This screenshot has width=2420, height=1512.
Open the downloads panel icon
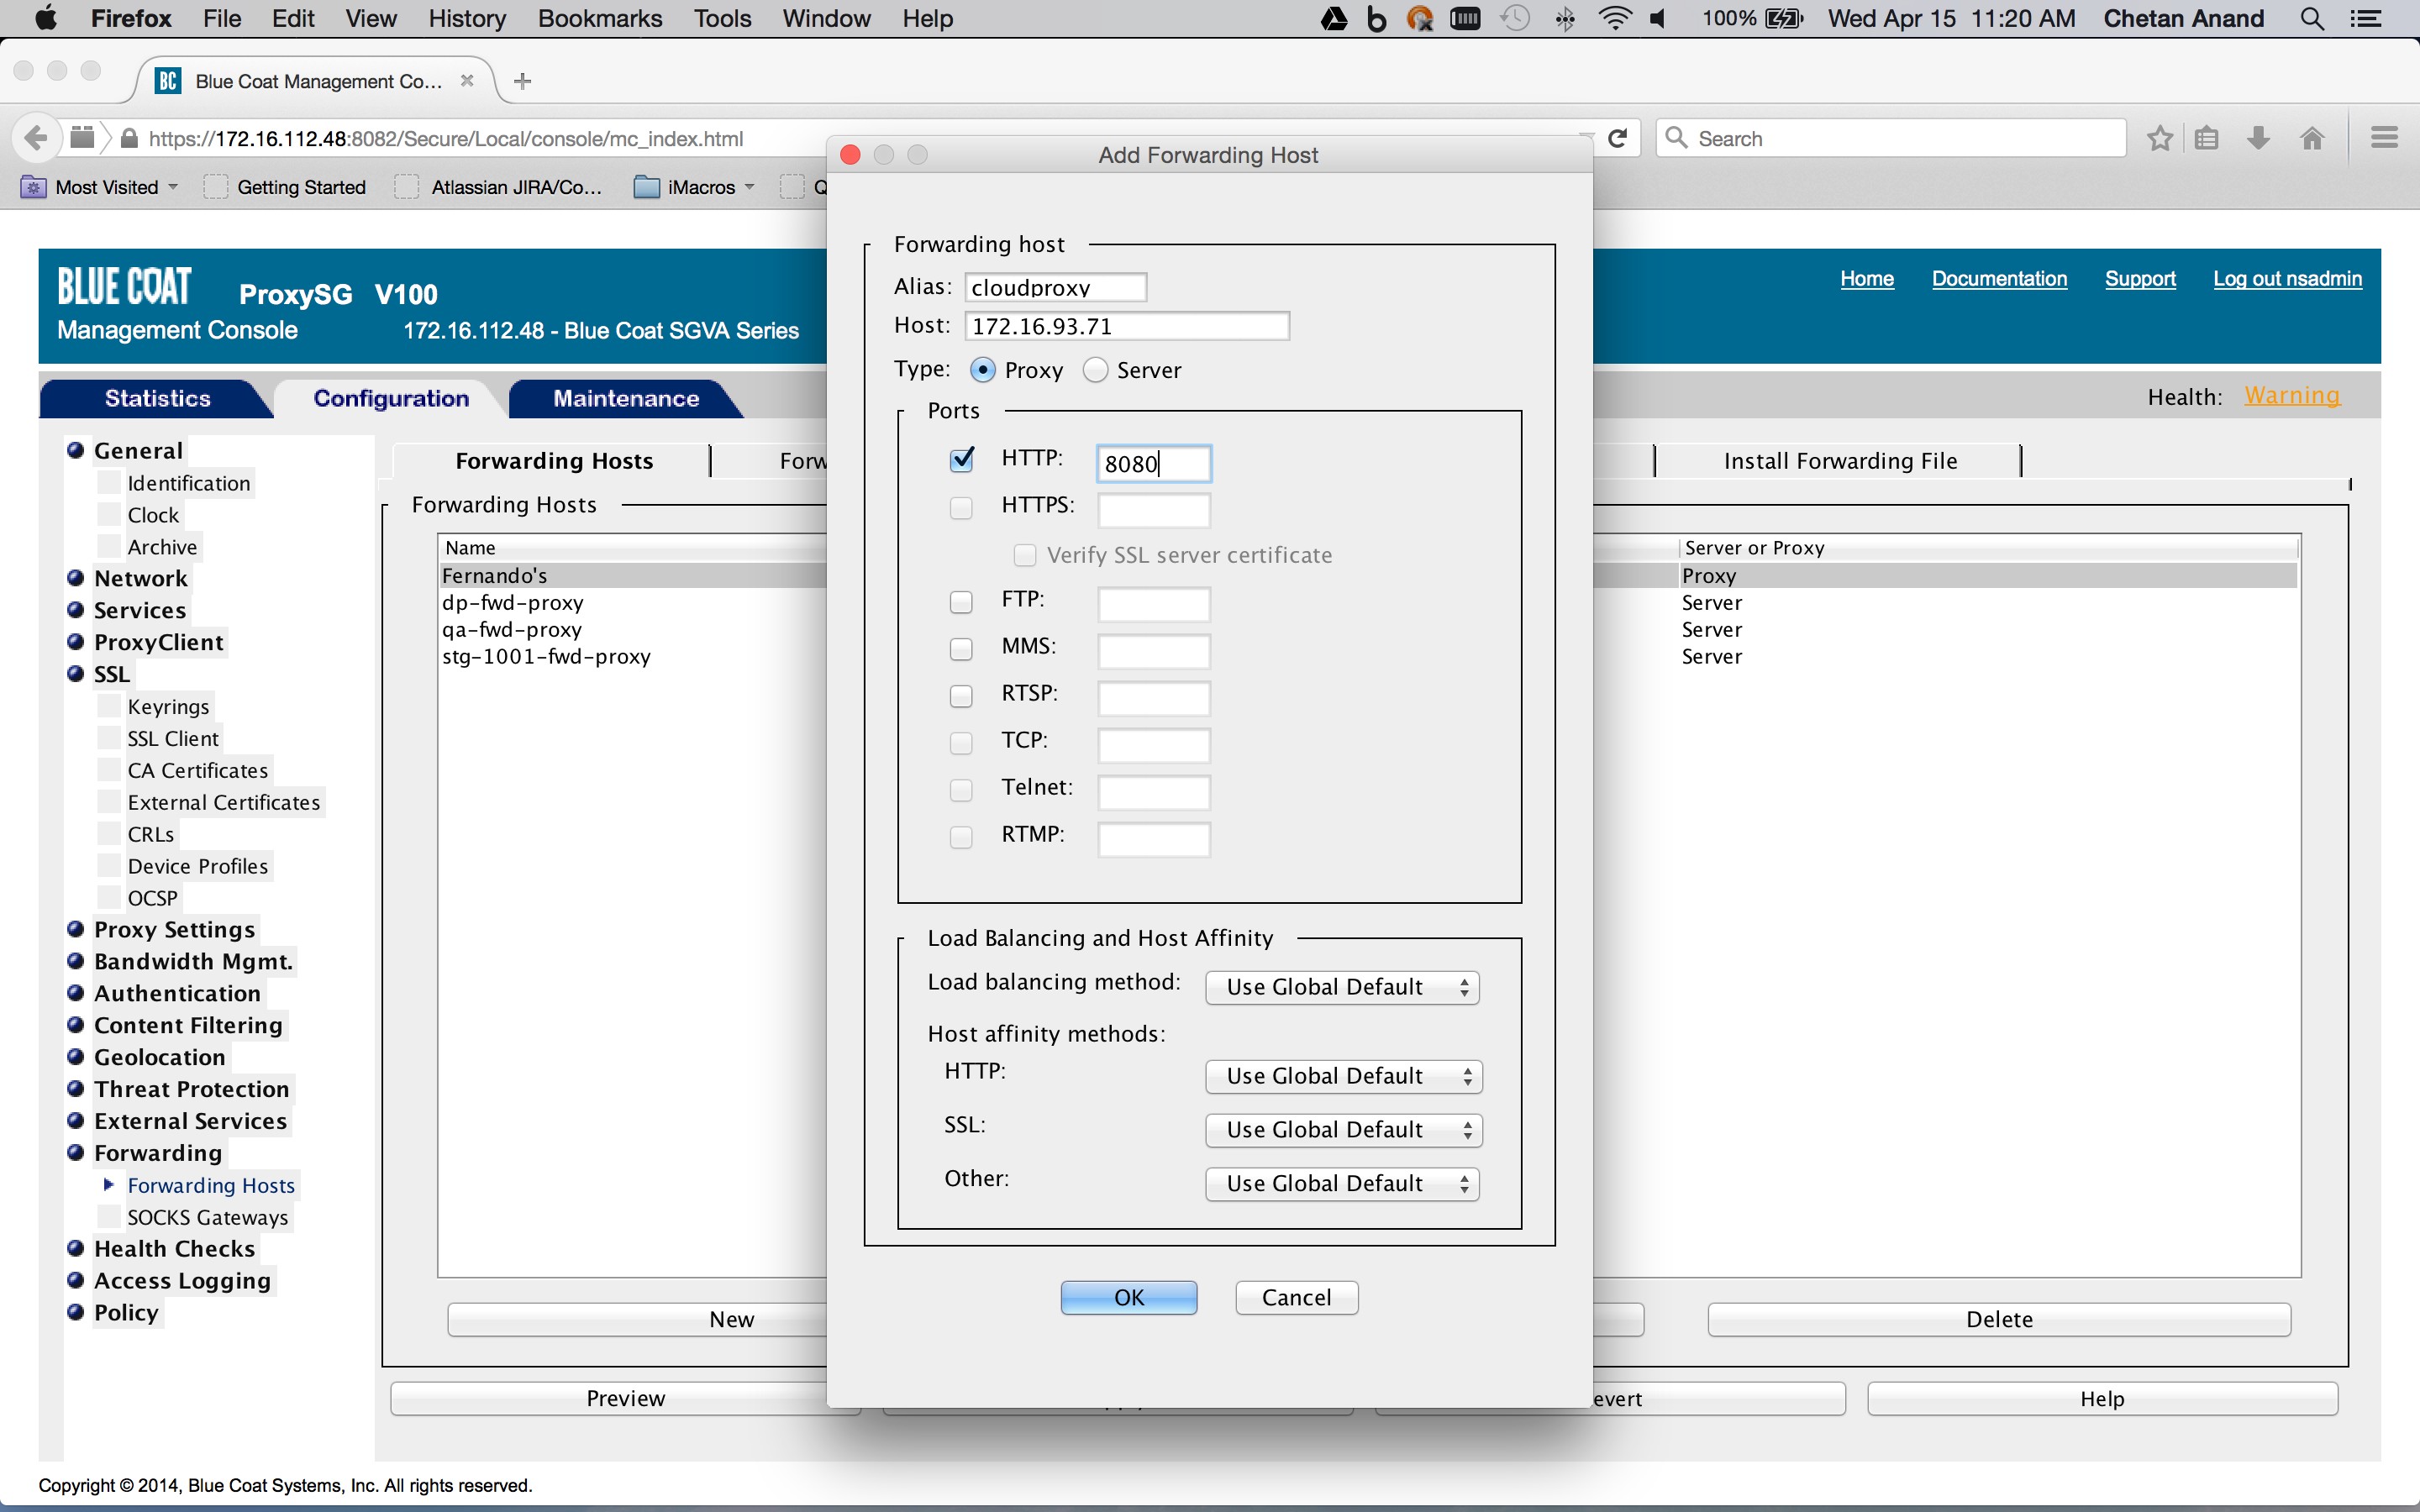2258,138
